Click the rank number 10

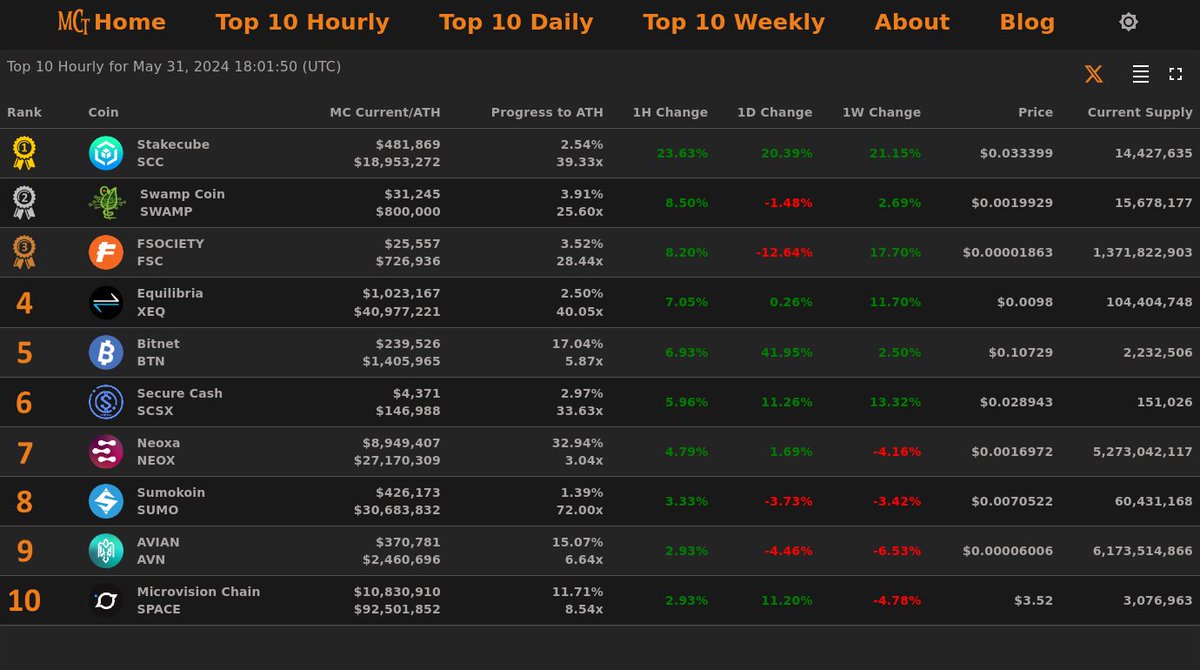coord(24,601)
